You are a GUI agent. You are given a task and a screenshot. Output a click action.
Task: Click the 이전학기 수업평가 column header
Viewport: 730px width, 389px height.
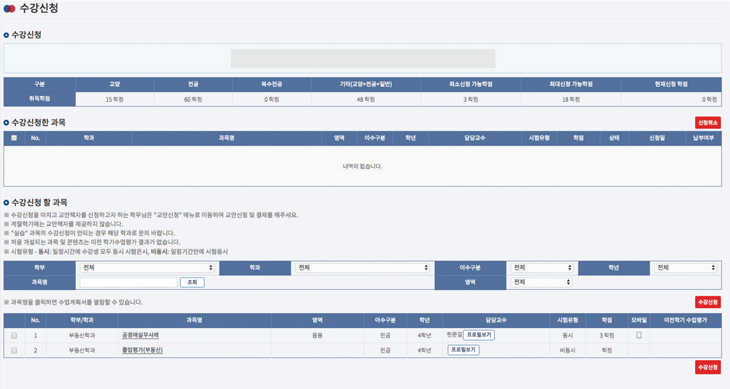(x=685, y=320)
